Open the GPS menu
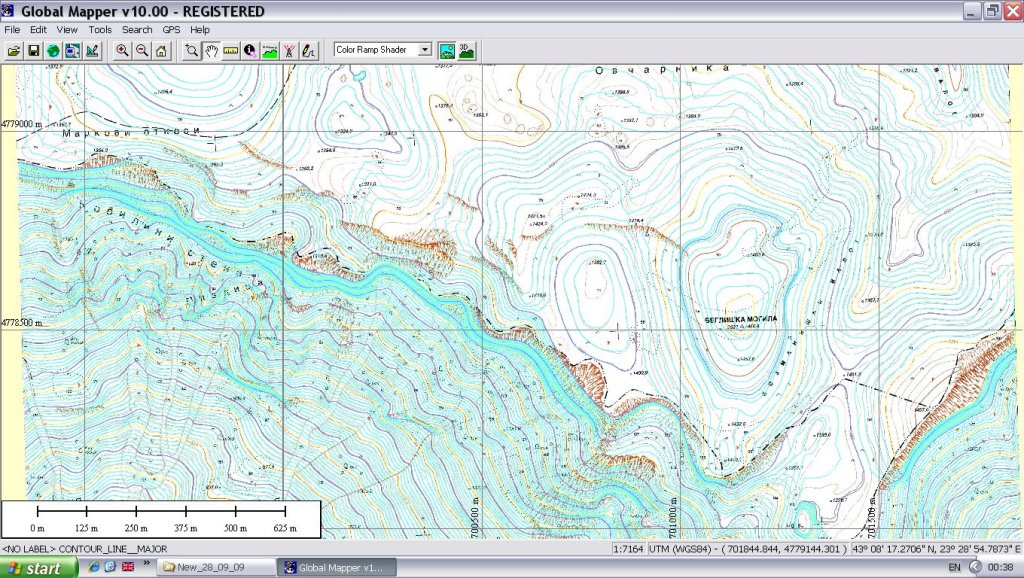 pyautogui.click(x=171, y=29)
